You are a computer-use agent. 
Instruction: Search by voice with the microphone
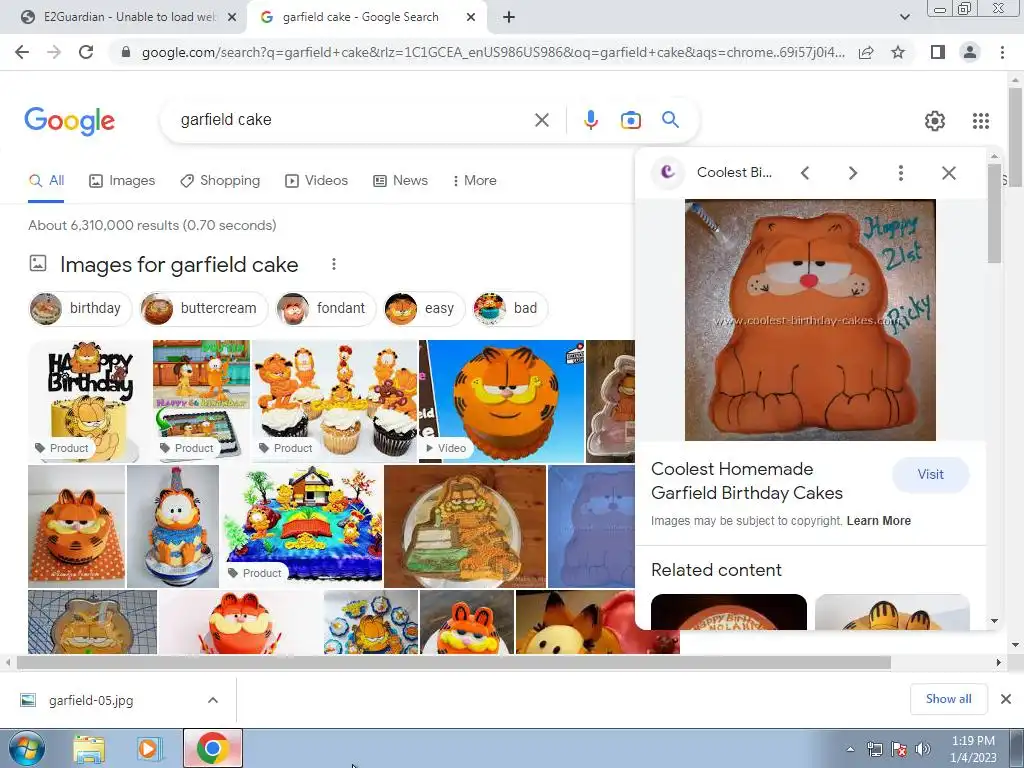(590, 120)
